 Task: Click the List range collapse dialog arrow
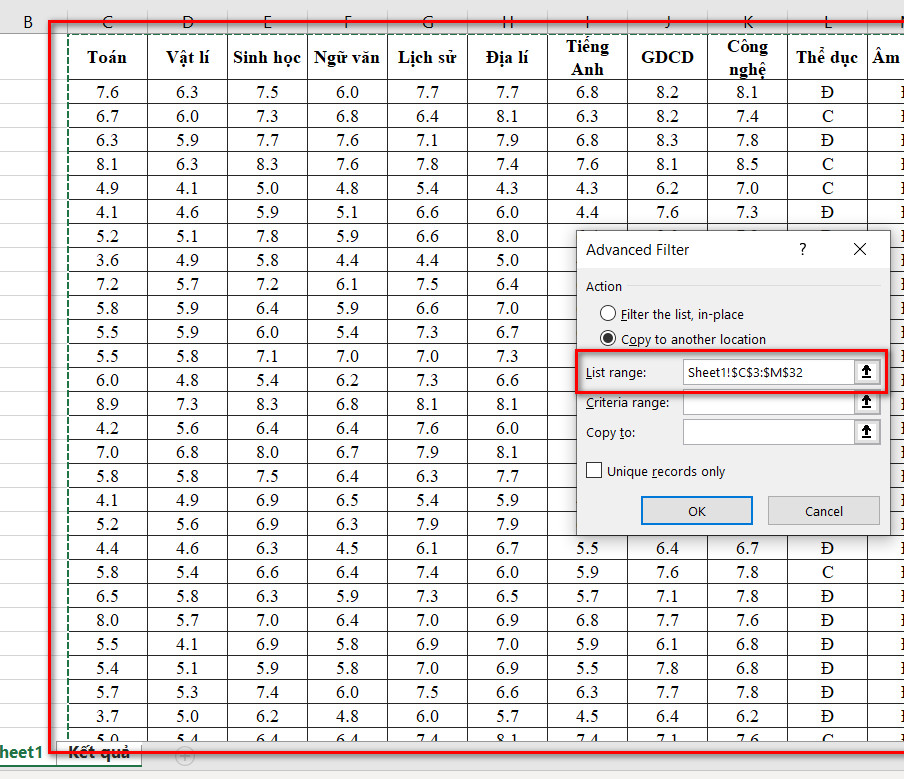click(x=866, y=372)
